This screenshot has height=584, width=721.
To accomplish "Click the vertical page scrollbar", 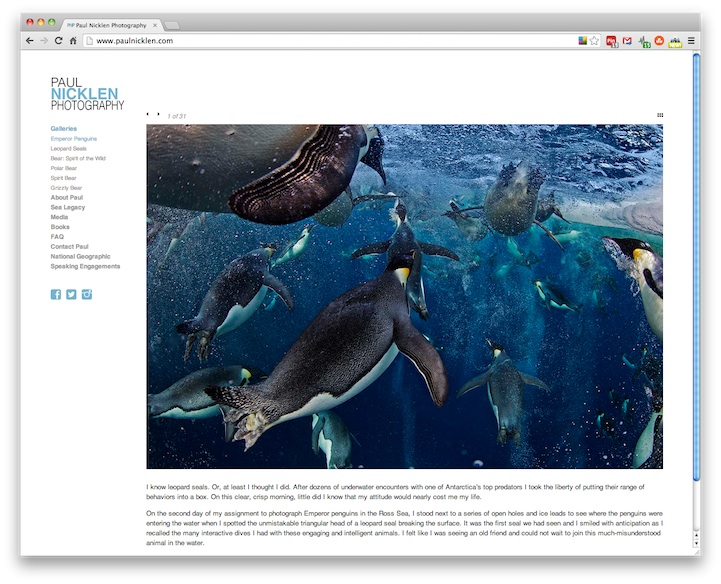I will [696, 300].
